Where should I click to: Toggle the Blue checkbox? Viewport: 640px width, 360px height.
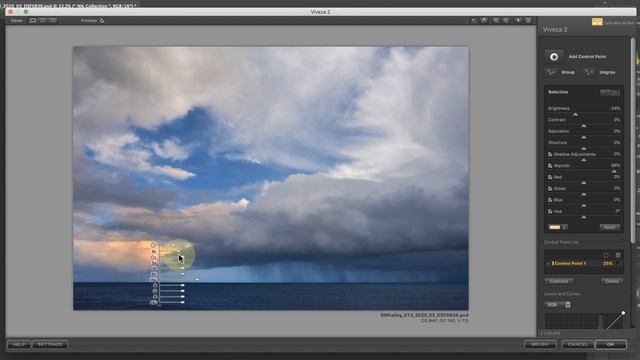coord(550,200)
